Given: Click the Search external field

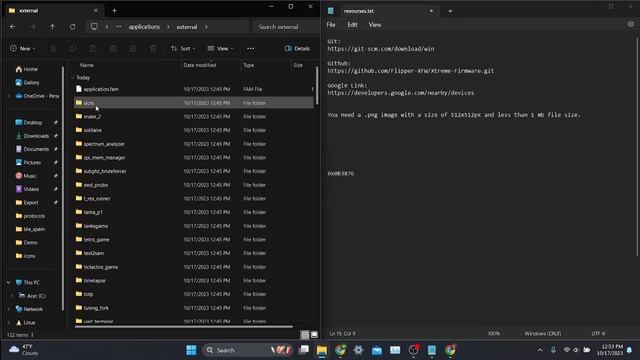Looking at the screenshot, I should click(x=286, y=27).
